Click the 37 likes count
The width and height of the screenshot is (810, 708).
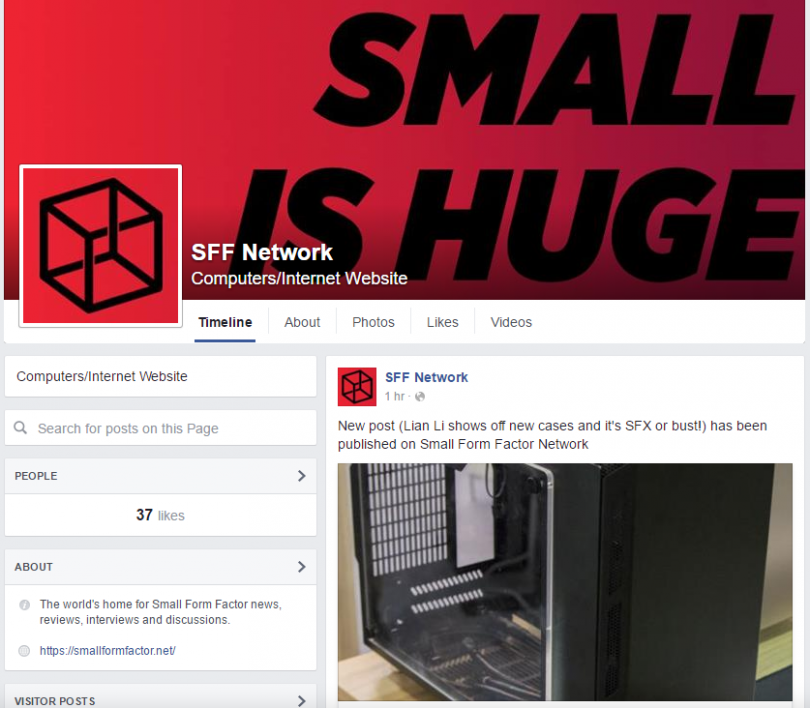(160, 515)
